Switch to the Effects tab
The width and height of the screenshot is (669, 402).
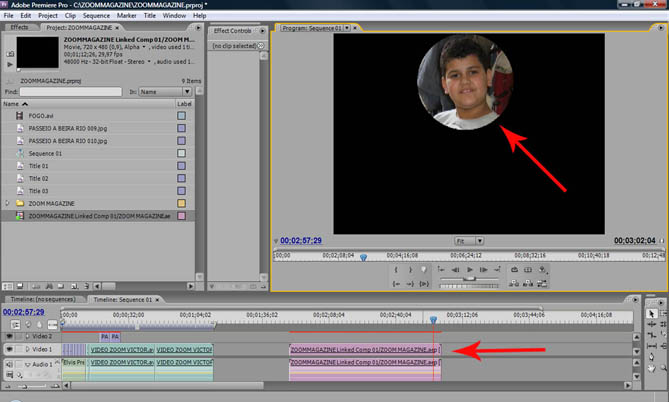click(20, 28)
